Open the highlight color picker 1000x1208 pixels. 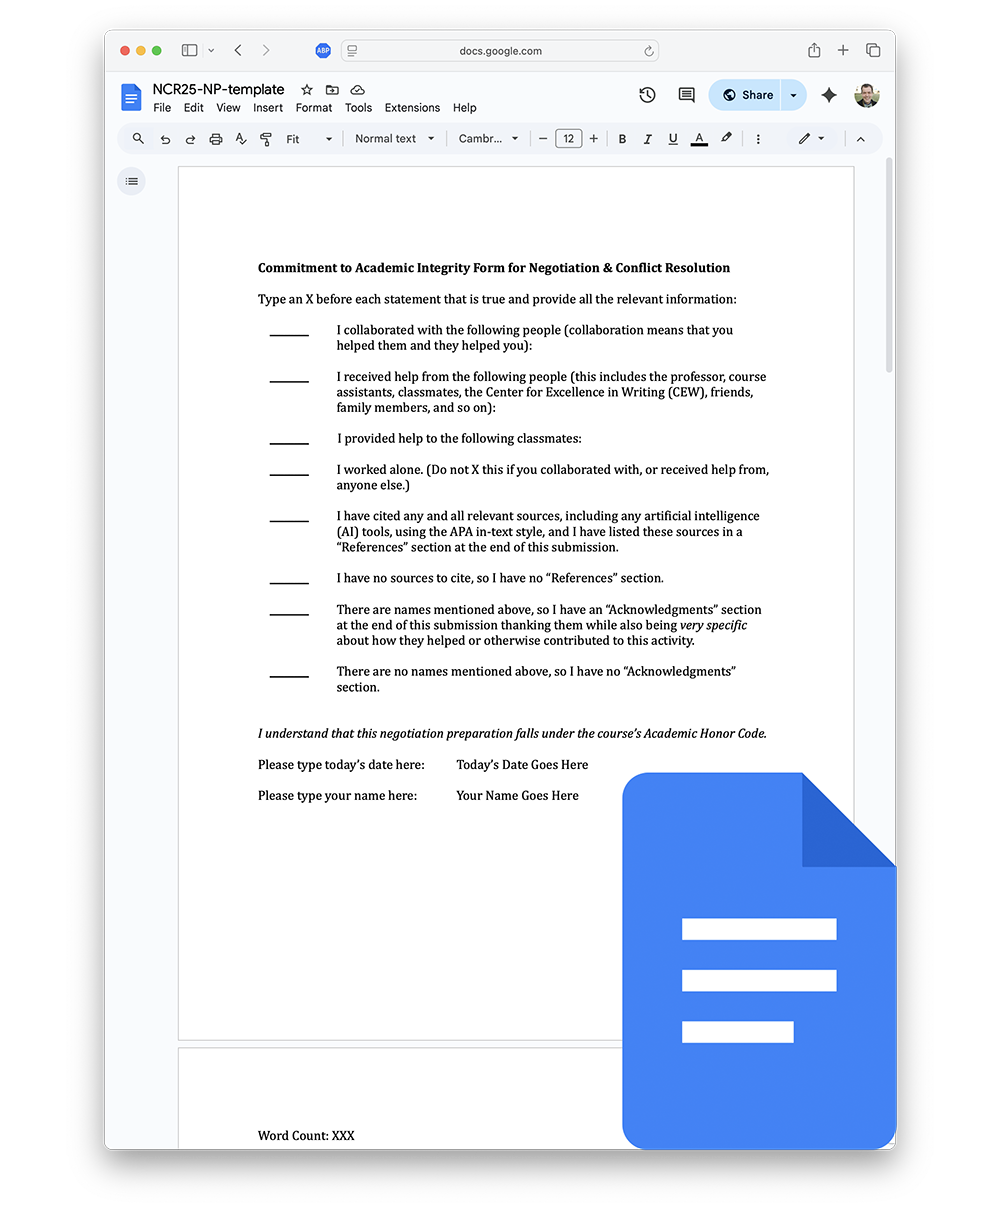727,139
